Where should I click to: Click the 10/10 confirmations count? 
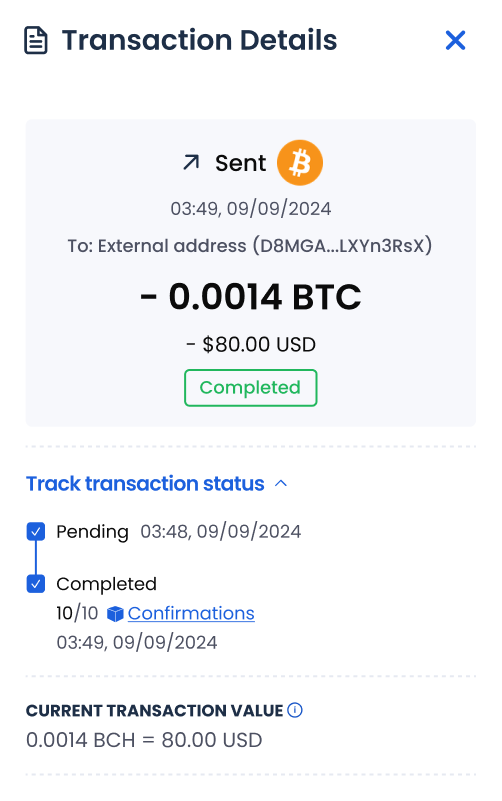coord(77,613)
